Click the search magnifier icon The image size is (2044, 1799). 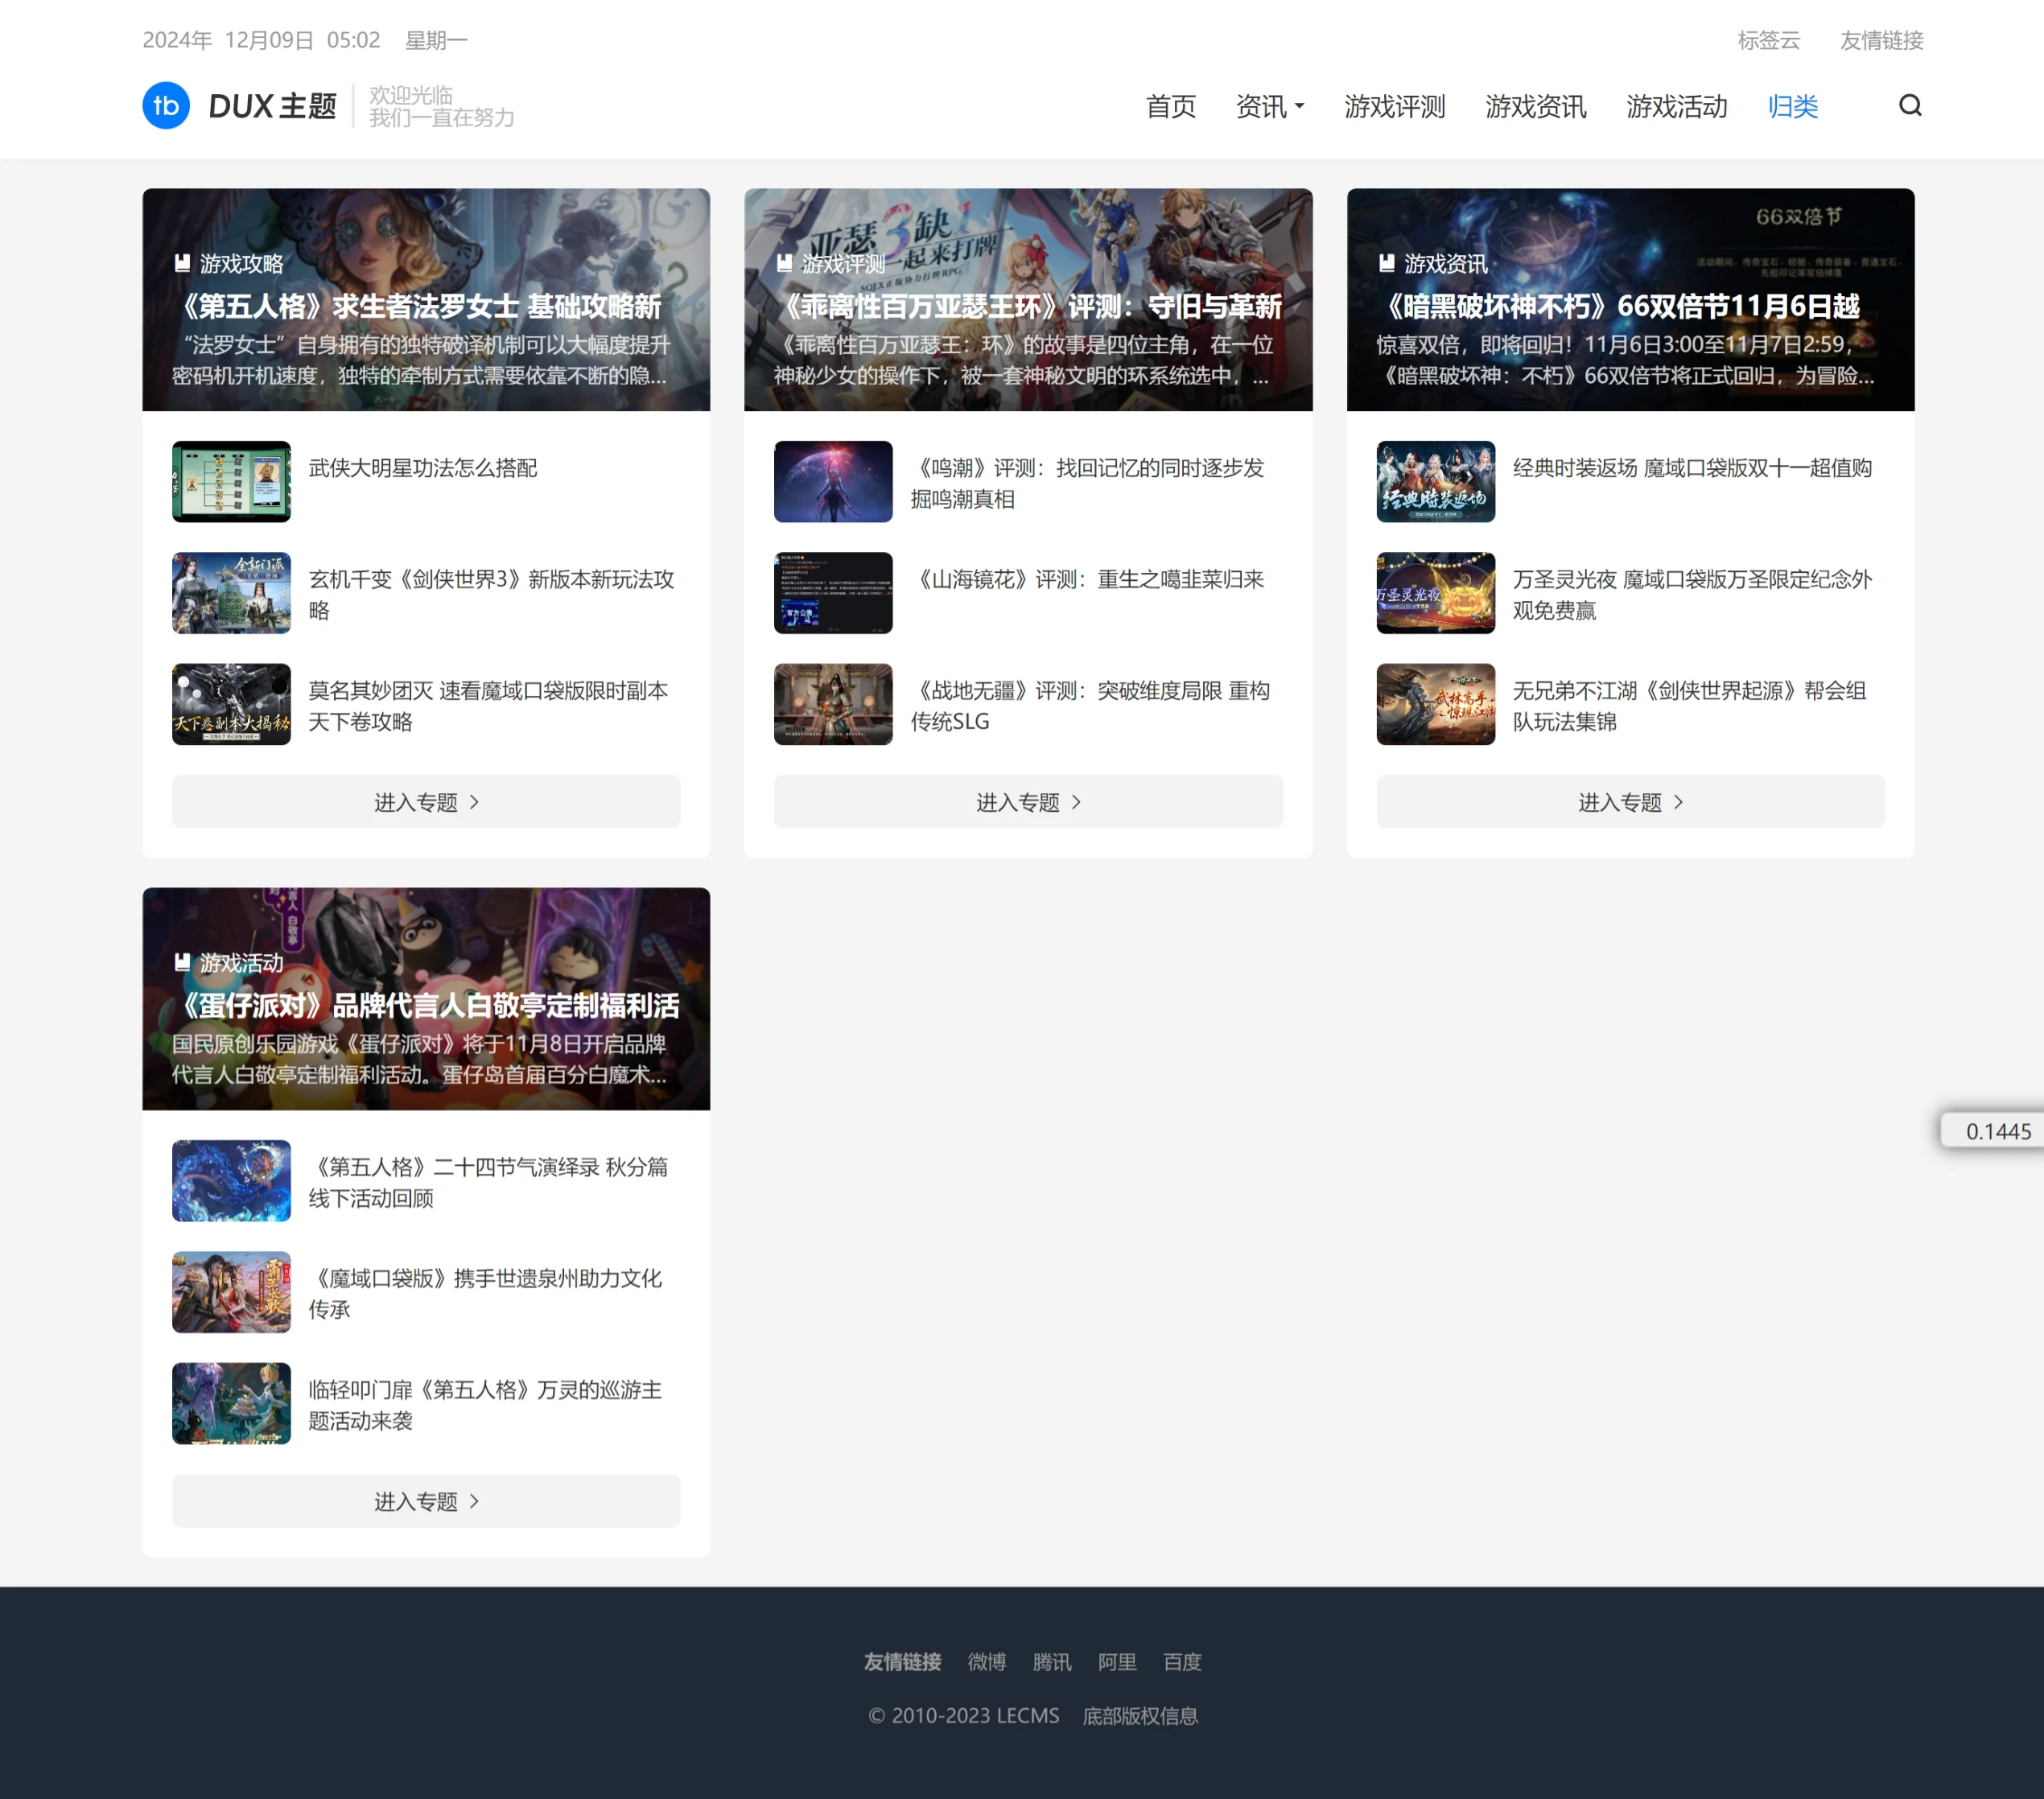coord(1909,105)
